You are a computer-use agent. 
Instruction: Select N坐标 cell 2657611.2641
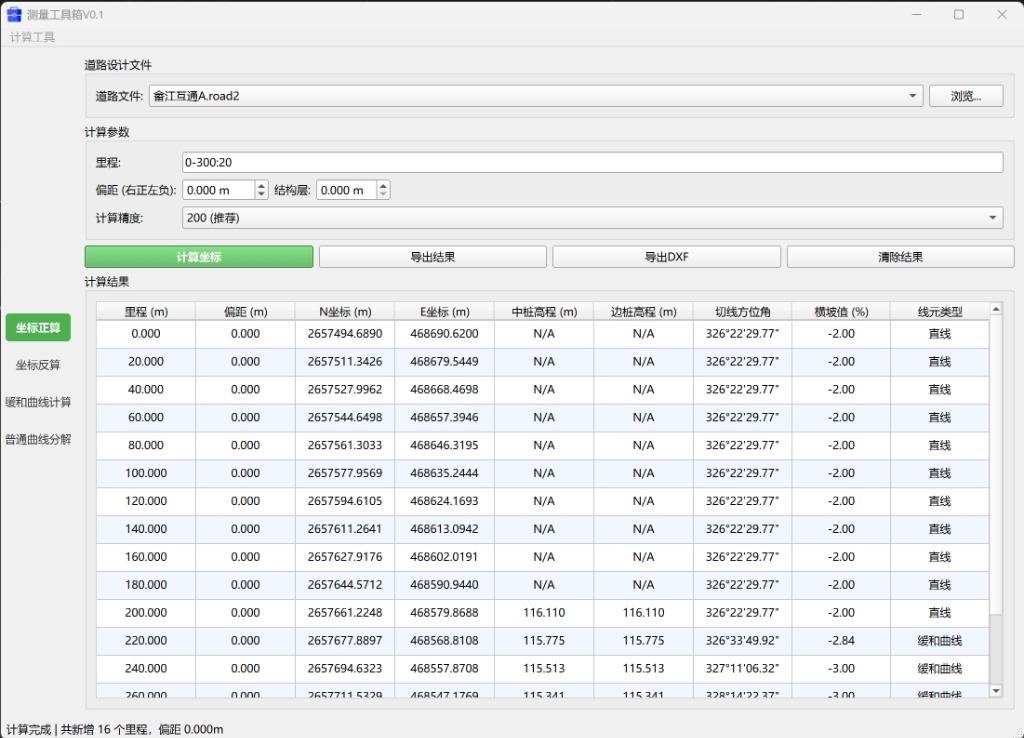pos(345,529)
